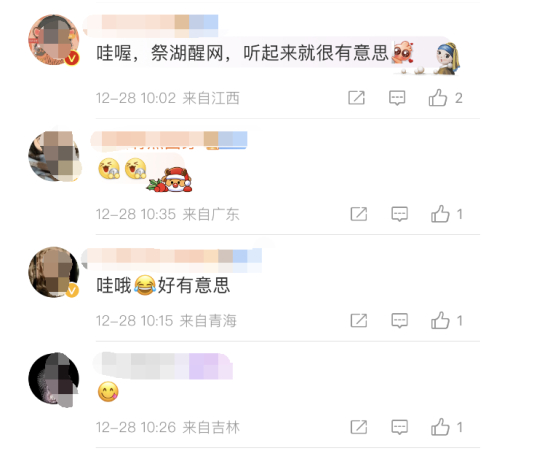This screenshot has width=550, height=451.
Task: Share the 广东 comment via repost icon
Action: (359, 214)
